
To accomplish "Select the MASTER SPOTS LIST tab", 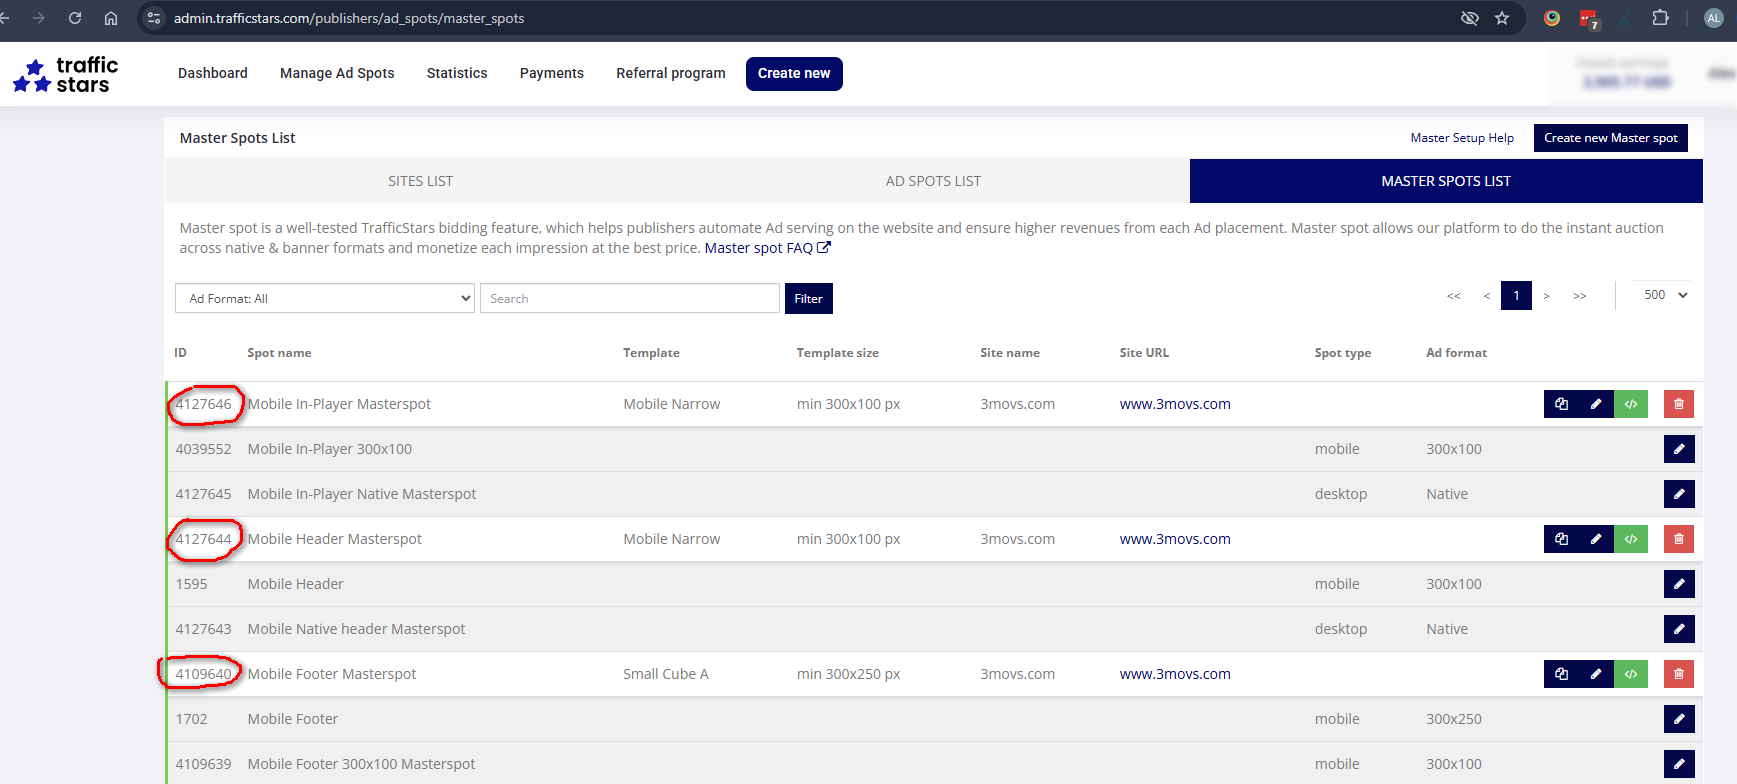I will click(1446, 181).
